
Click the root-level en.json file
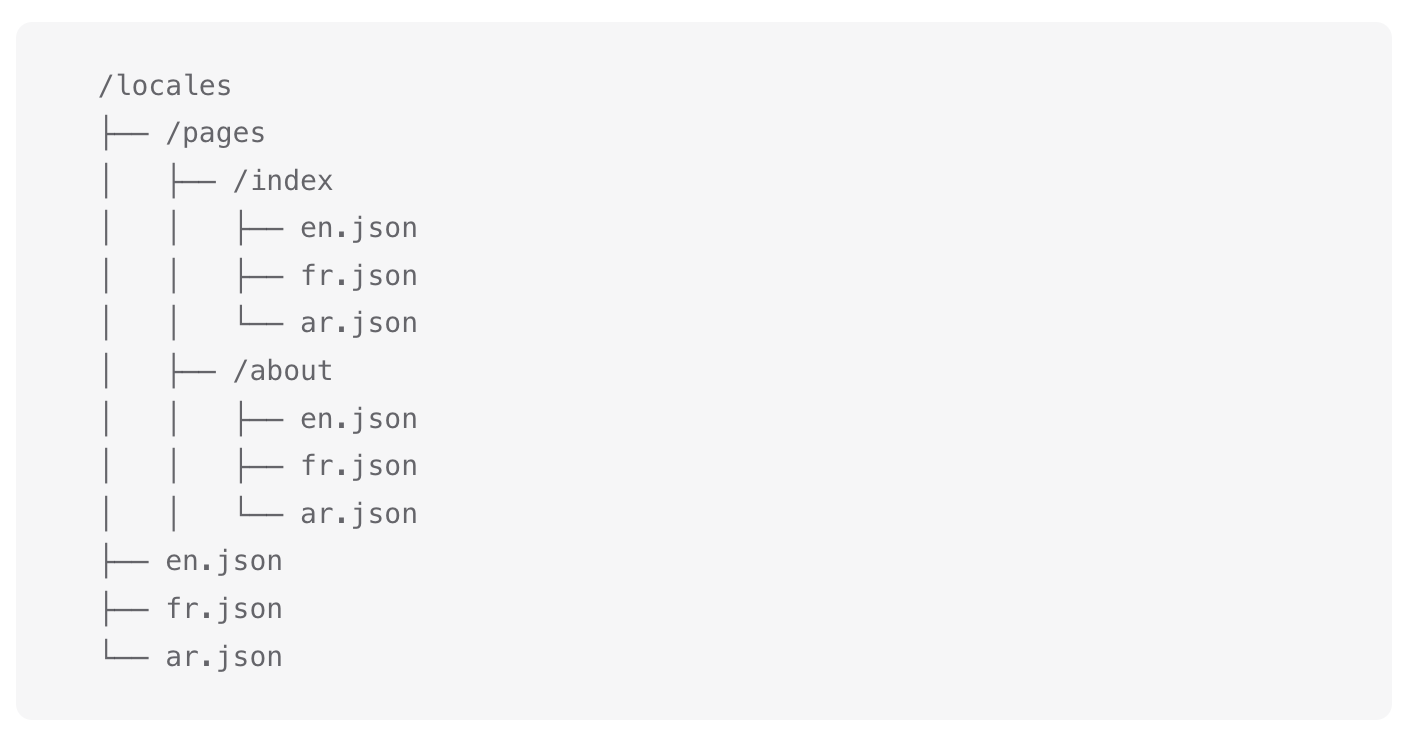click(224, 561)
